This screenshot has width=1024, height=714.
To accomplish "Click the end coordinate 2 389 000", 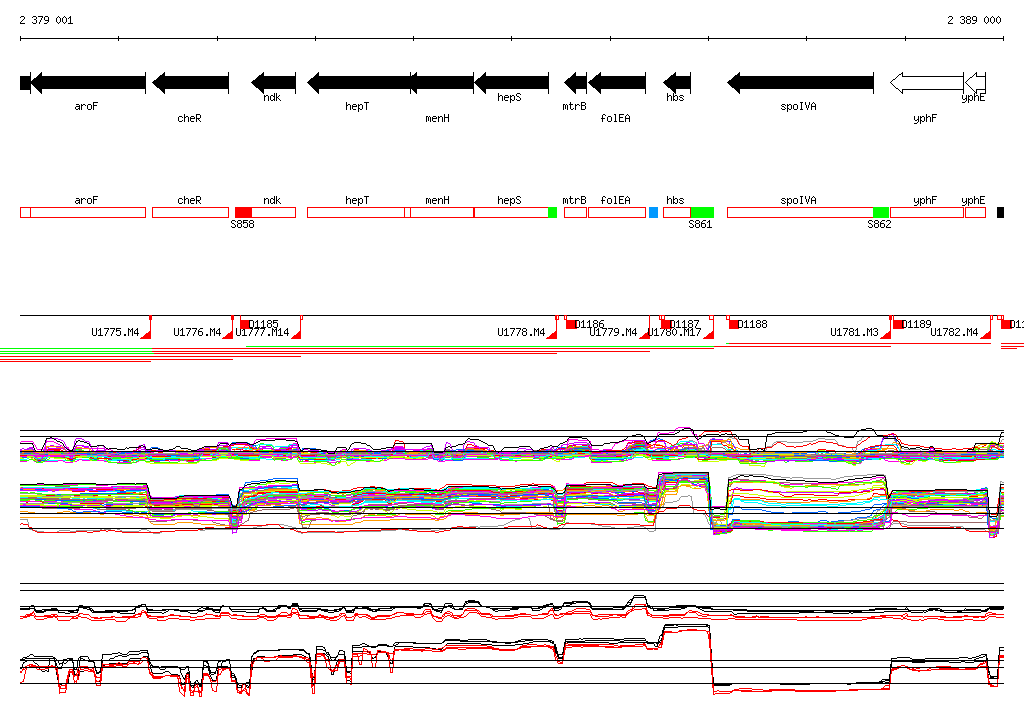I will coord(974,20).
